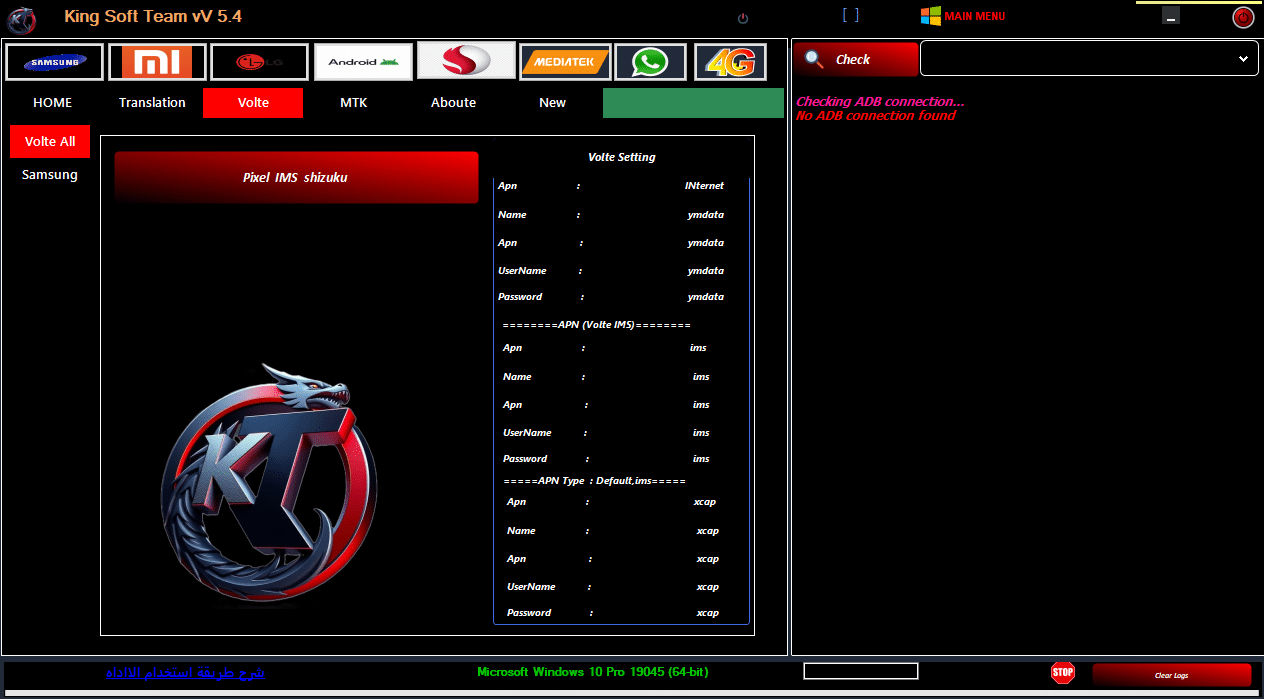Screen dimensions: 1264x699
Task: Click the green progress bar
Action: tap(693, 102)
